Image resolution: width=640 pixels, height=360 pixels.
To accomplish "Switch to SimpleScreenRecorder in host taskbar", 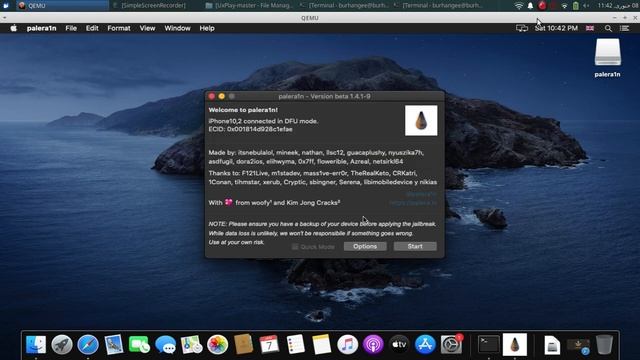I will (153, 5).
